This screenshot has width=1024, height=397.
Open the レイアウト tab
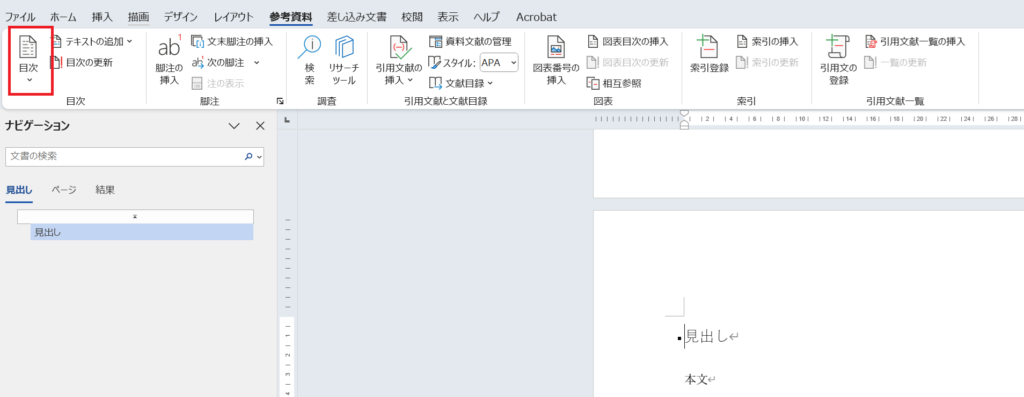click(x=234, y=17)
